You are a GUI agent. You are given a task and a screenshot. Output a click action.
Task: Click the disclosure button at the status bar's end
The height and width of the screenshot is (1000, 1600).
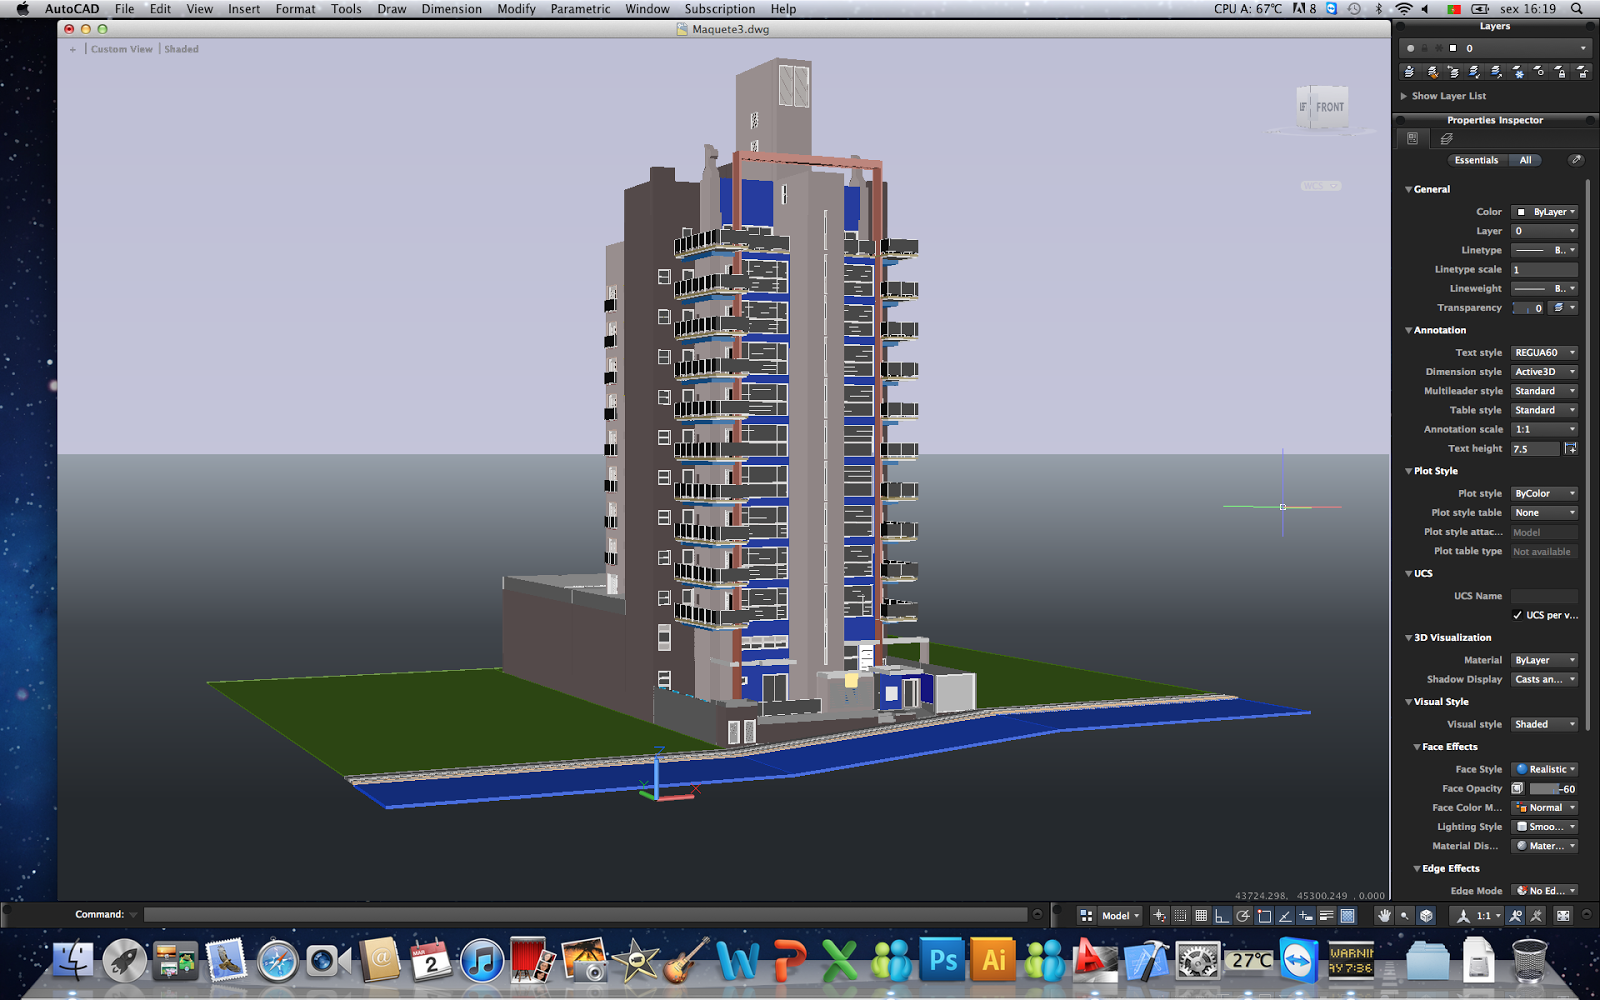1587,914
